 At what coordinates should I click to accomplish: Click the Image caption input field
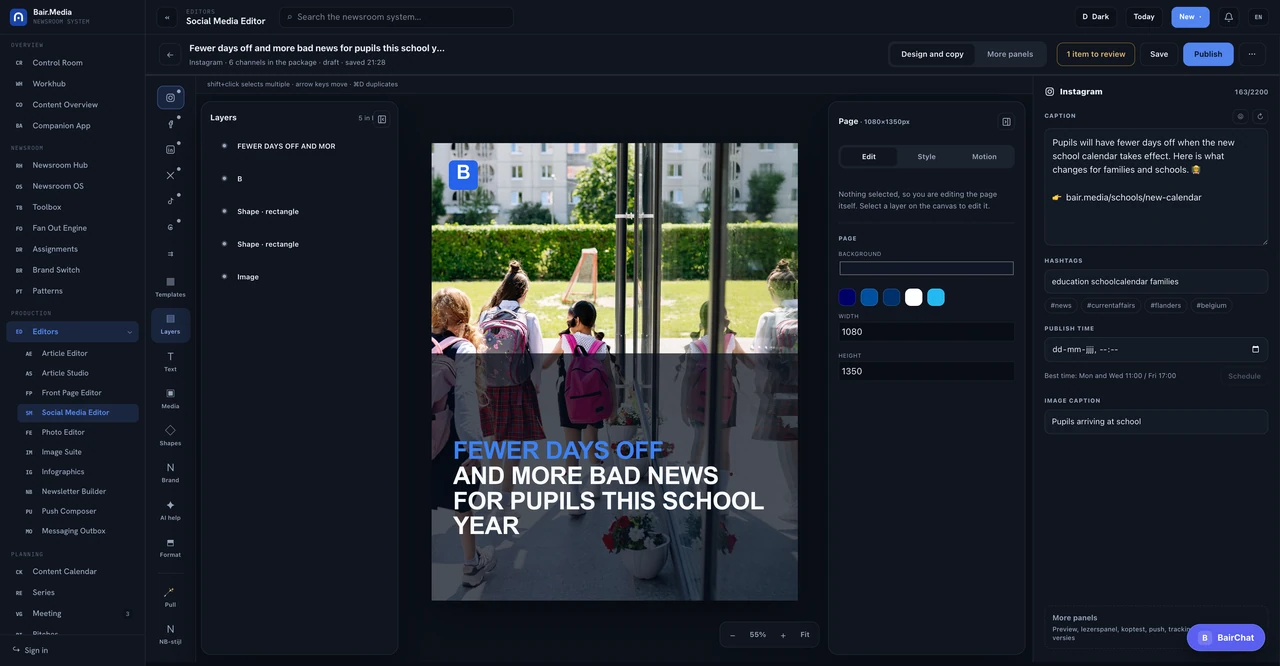pos(1156,422)
